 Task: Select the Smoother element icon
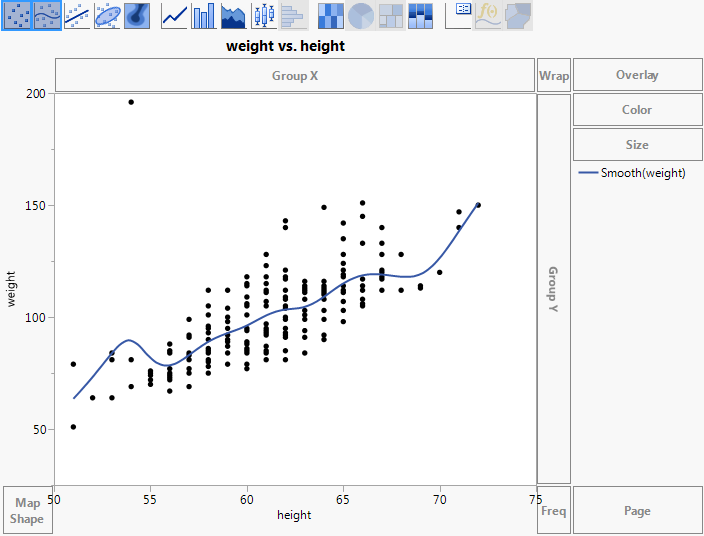click(x=47, y=16)
